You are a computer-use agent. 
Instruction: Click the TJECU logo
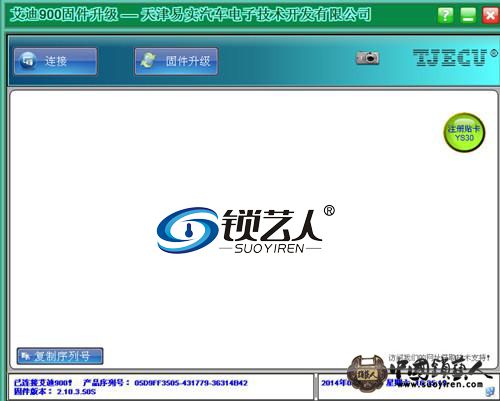click(x=455, y=57)
